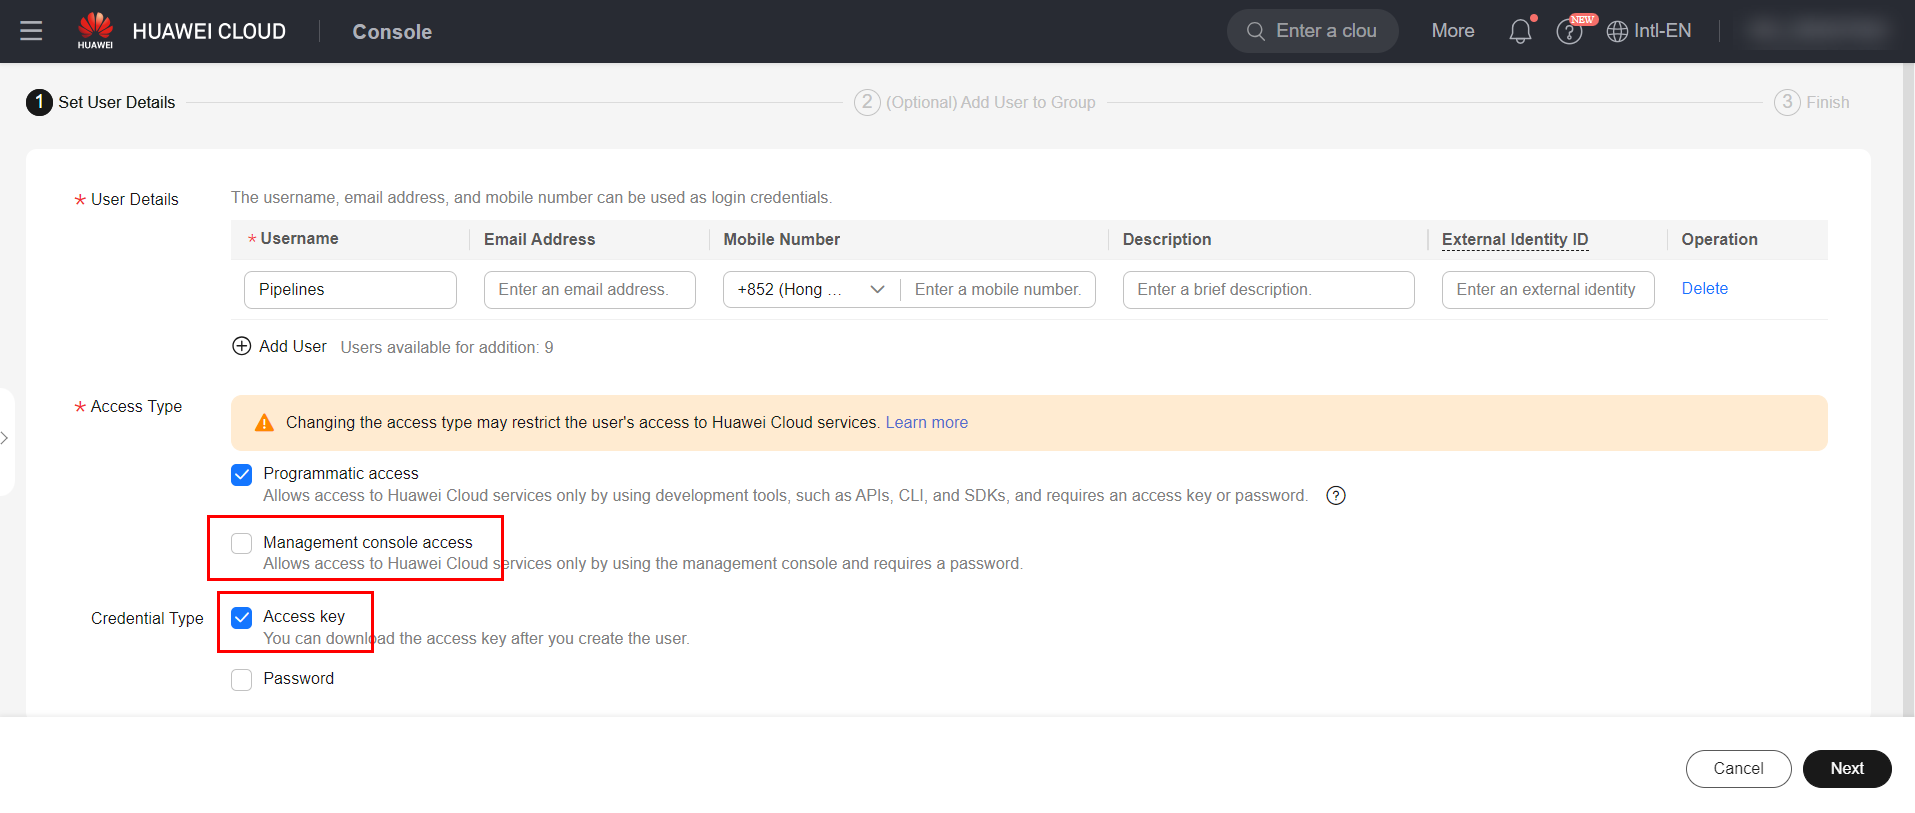Click the Huawei logo icon

coord(96,28)
